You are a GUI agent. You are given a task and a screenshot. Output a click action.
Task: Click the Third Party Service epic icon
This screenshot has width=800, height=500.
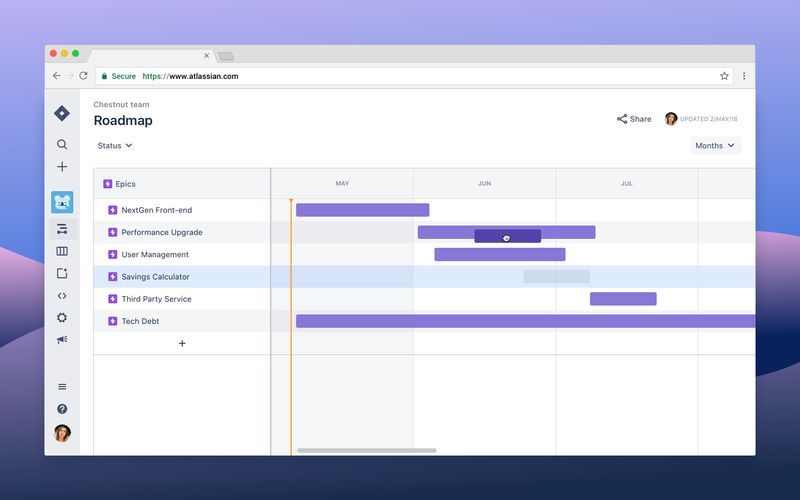[x=113, y=299]
